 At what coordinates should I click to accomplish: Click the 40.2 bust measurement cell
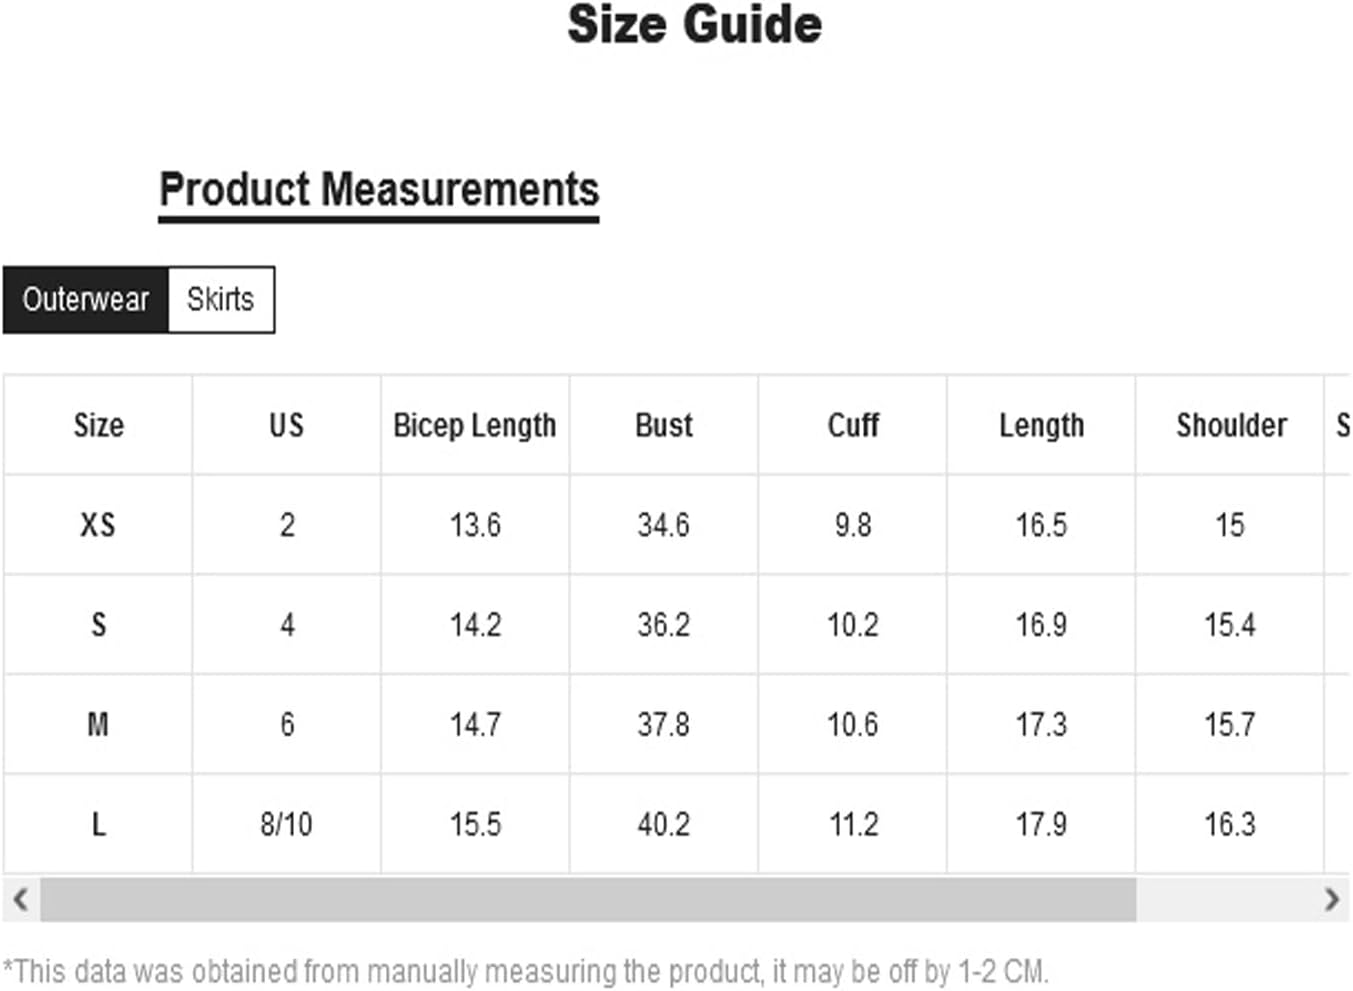[664, 824]
